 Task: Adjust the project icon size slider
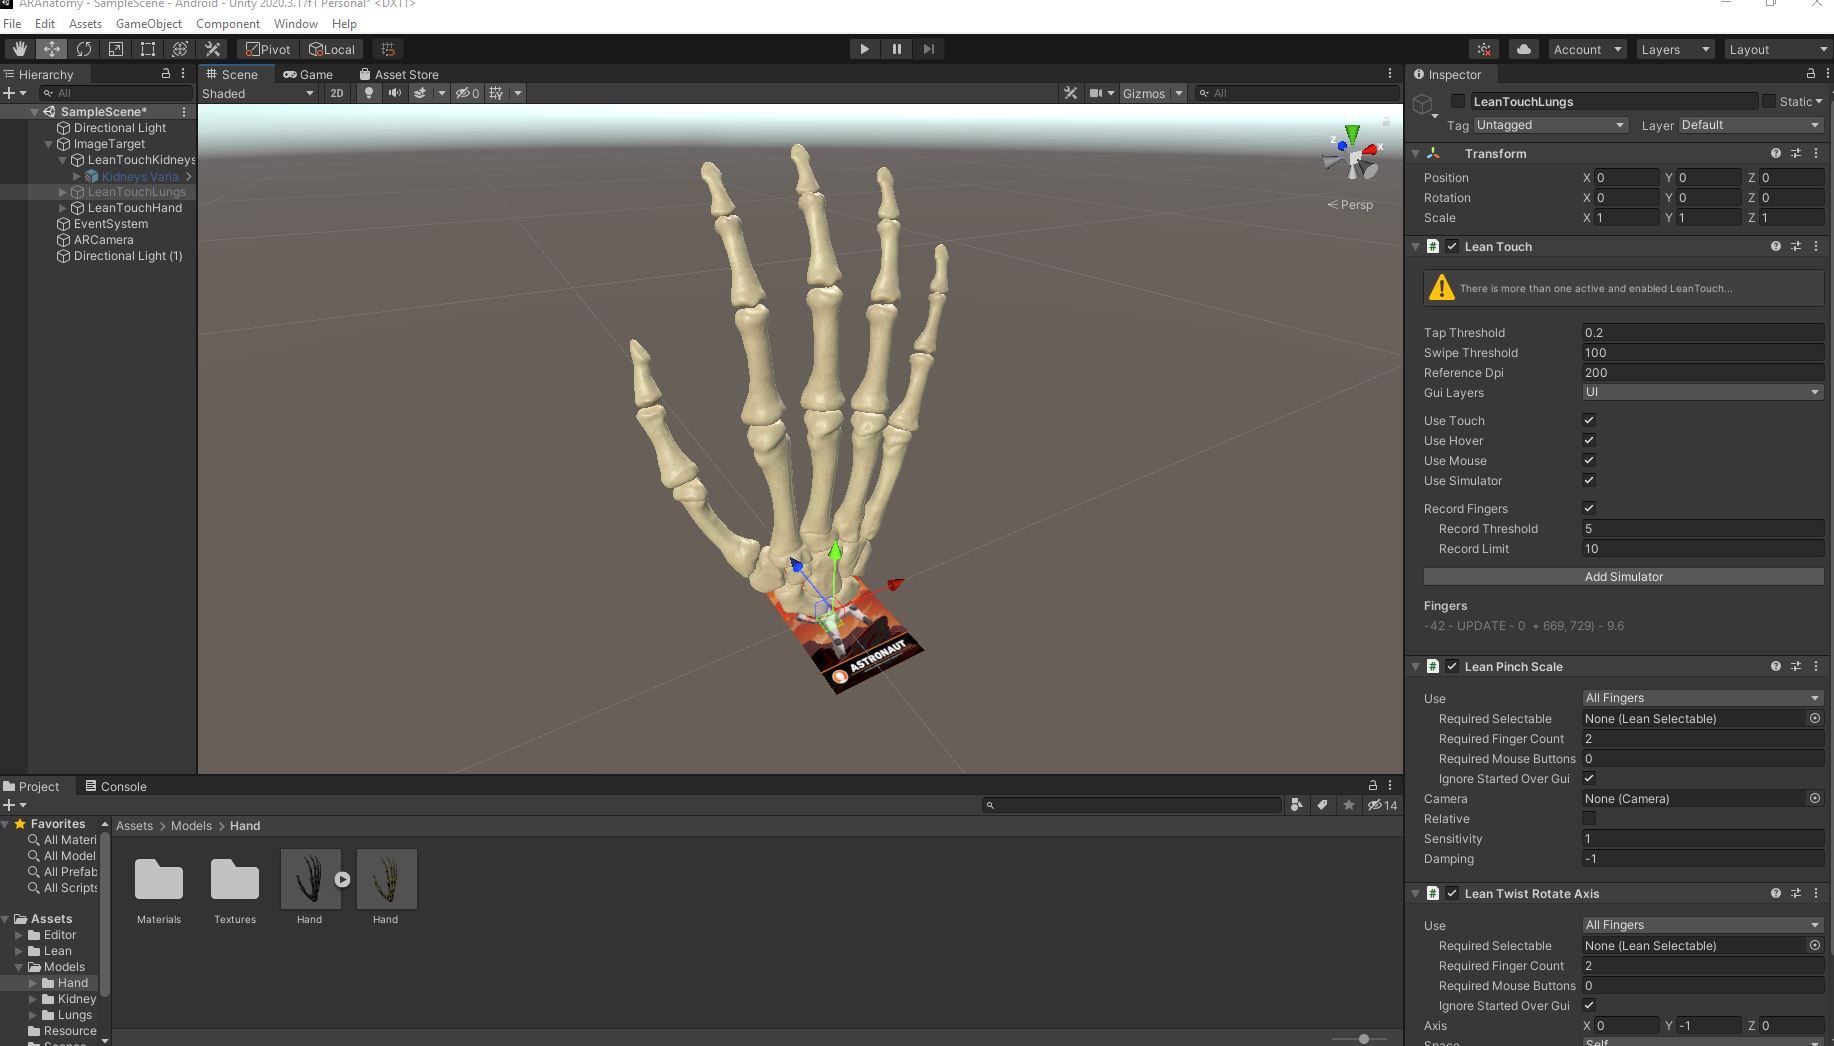pos(1363,1039)
